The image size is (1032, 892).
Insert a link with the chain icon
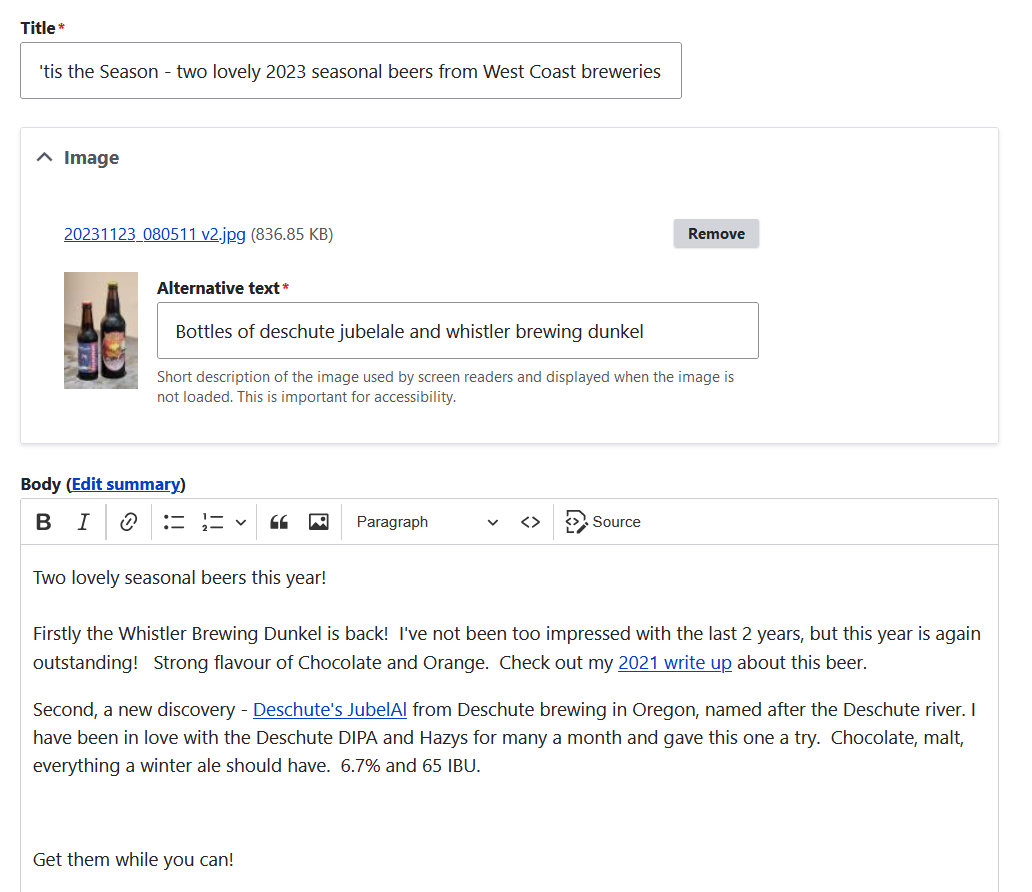point(128,522)
